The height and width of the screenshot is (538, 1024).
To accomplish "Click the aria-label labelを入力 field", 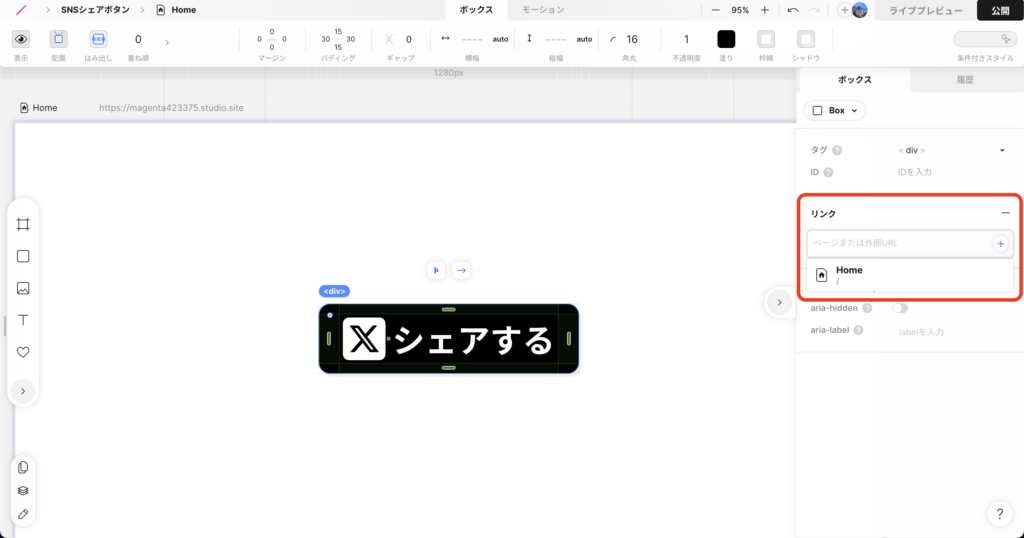I will [951, 332].
